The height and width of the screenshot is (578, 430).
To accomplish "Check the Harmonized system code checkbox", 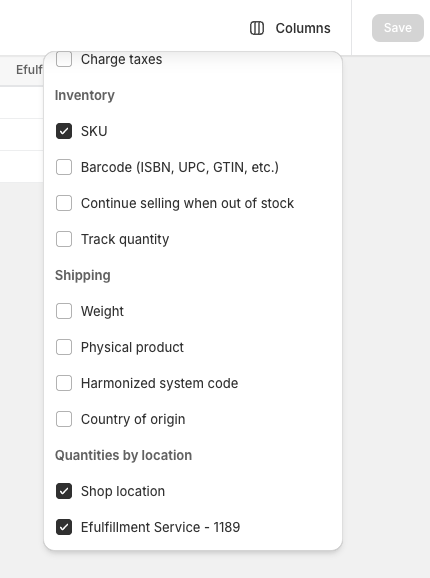I will 64,383.
